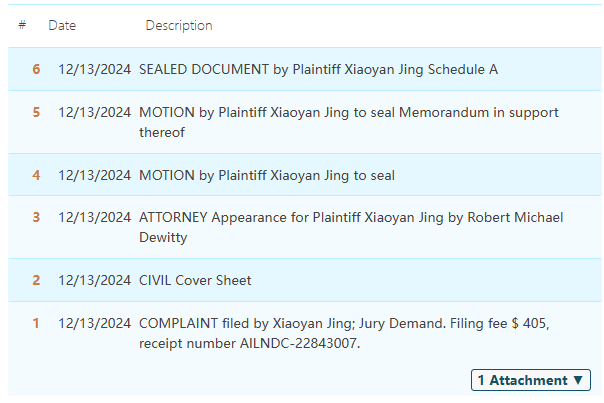
Task: Select the SEALED DOCUMENT Schedule A description
Action: 318,69
